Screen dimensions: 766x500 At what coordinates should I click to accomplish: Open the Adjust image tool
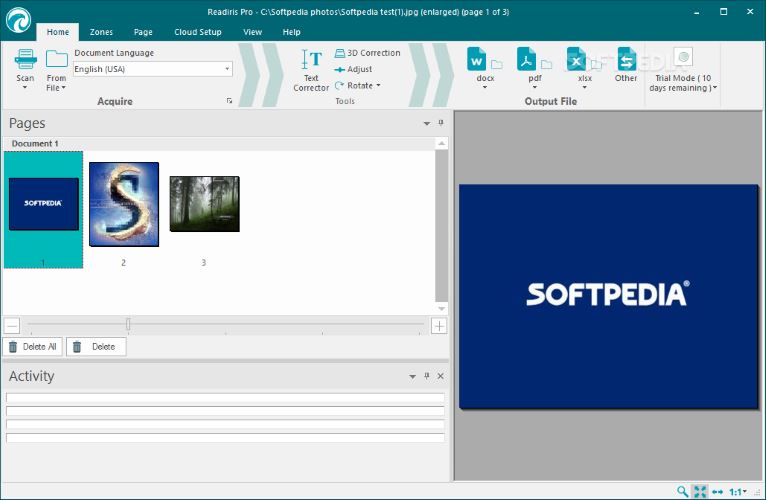[x=353, y=69]
